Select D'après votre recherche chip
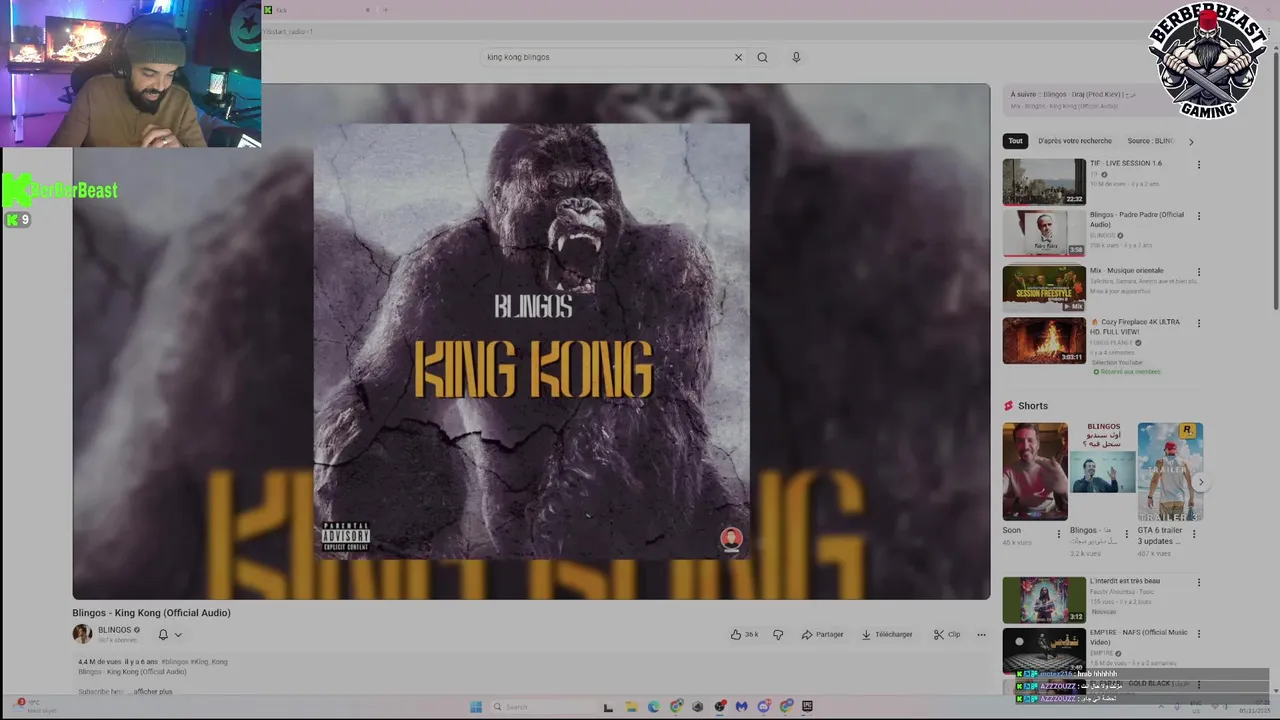1280x720 pixels. [x=1074, y=141]
